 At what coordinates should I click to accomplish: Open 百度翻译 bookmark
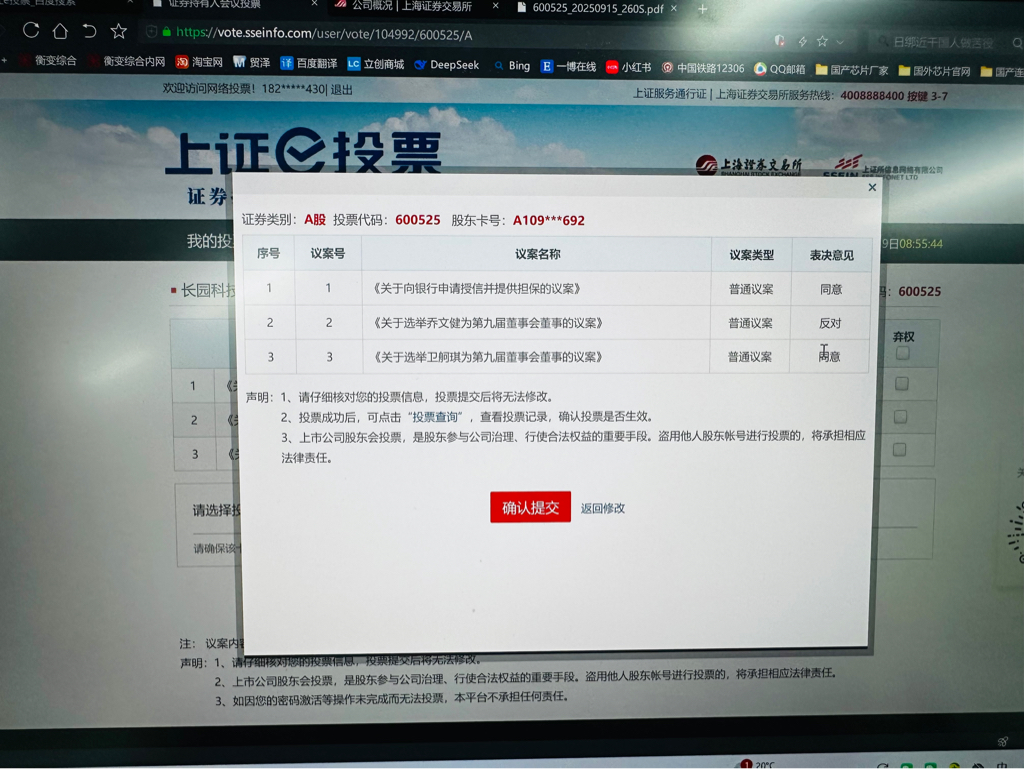tap(308, 63)
